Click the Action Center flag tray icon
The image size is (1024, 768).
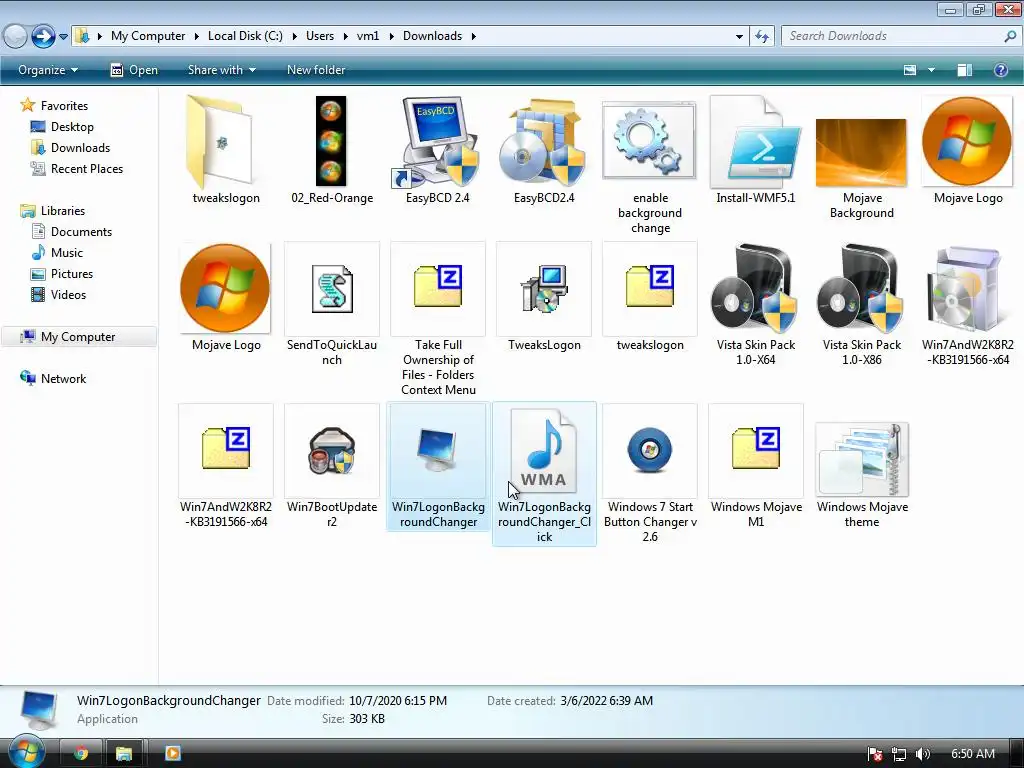click(x=875, y=754)
